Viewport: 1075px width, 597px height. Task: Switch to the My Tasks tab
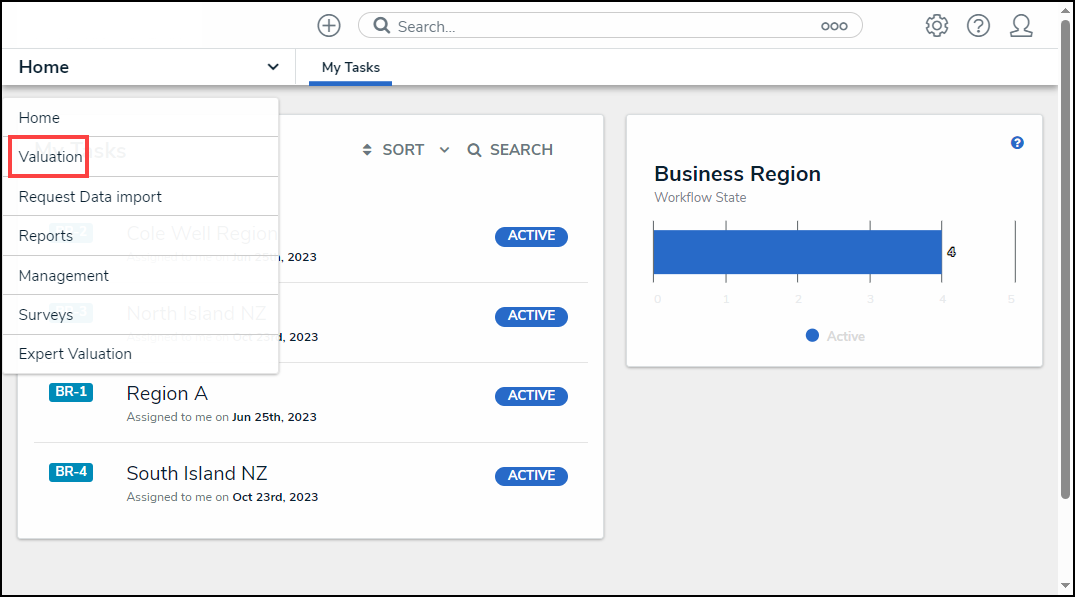tap(350, 67)
